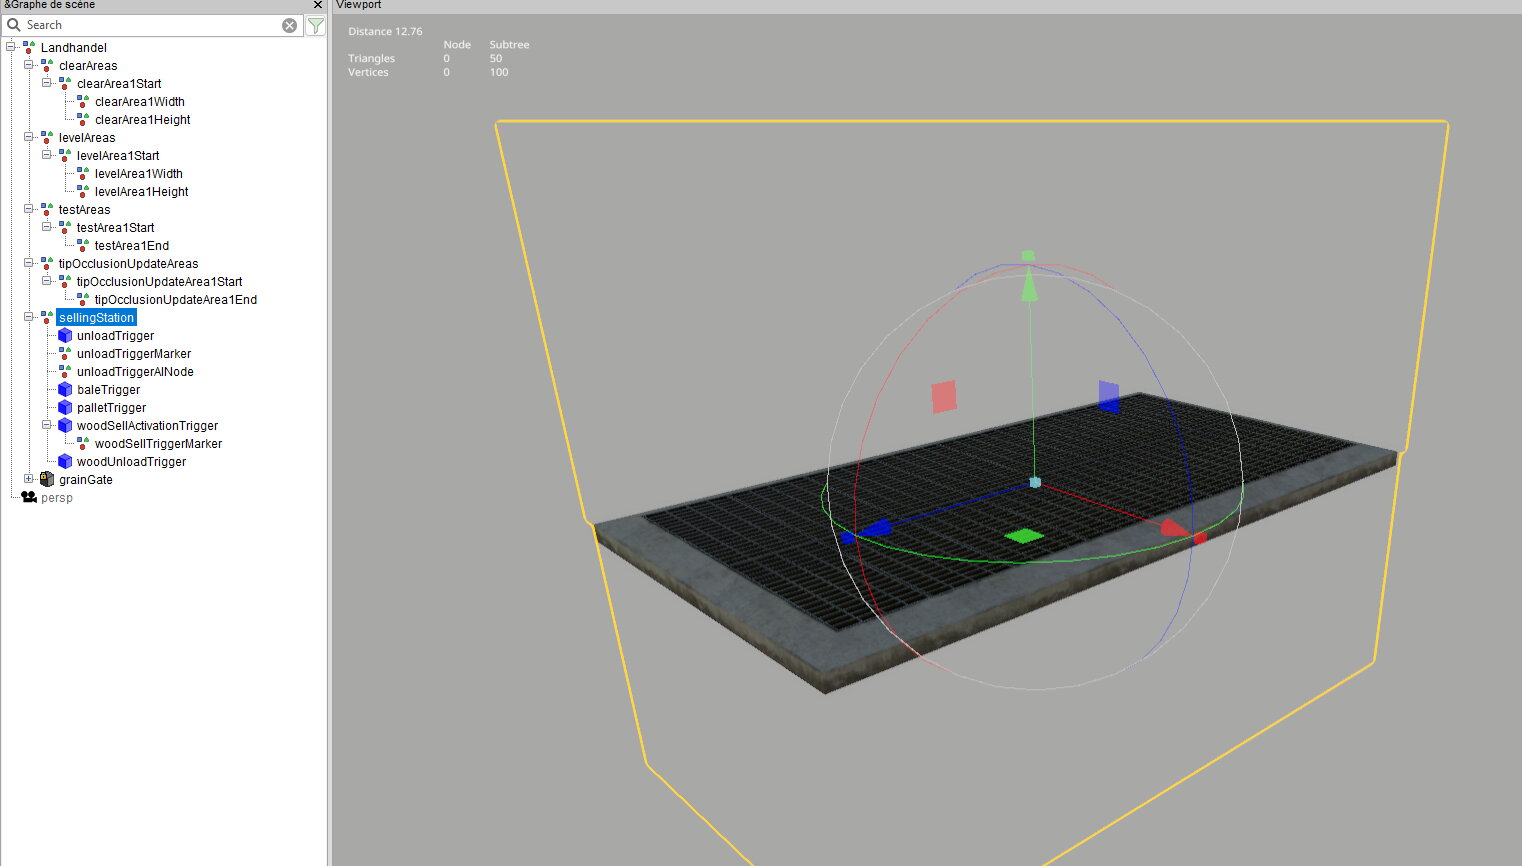Click the red X-axis arrow of the gizmo
This screenshot has width=1522, height=866.
(x=1174, y=527)
